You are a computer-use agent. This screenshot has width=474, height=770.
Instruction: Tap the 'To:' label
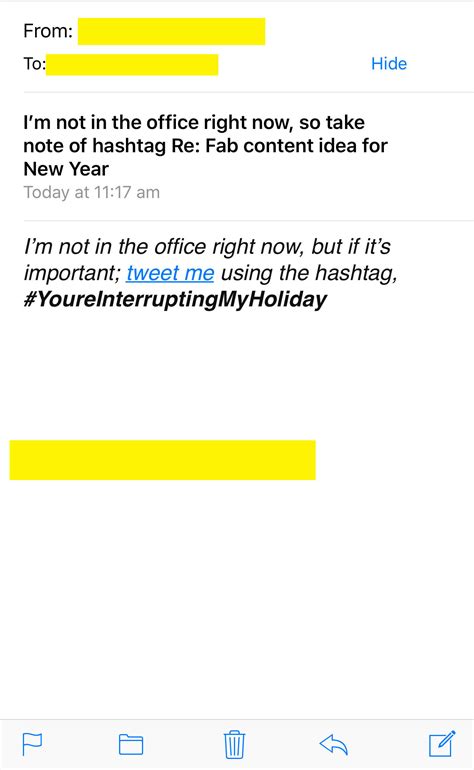point(34,63)
